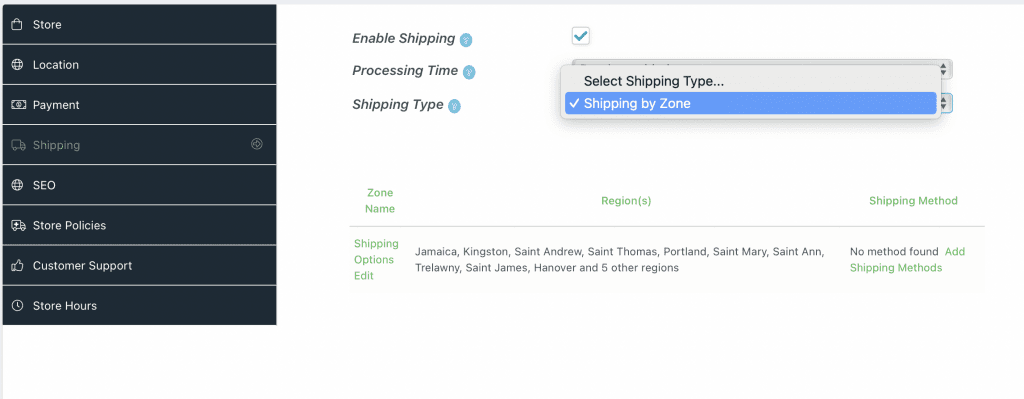The width and height of the screenshot is (1024, 399).
Task: Show the Processing Time help icon
Action: click(x=469, y=72)
